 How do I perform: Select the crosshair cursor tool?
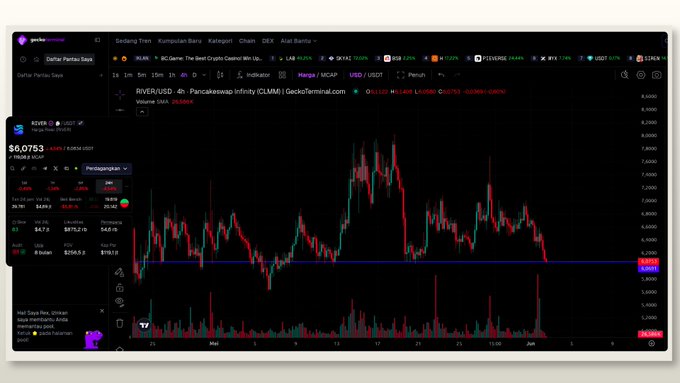(x=120, y=94)
